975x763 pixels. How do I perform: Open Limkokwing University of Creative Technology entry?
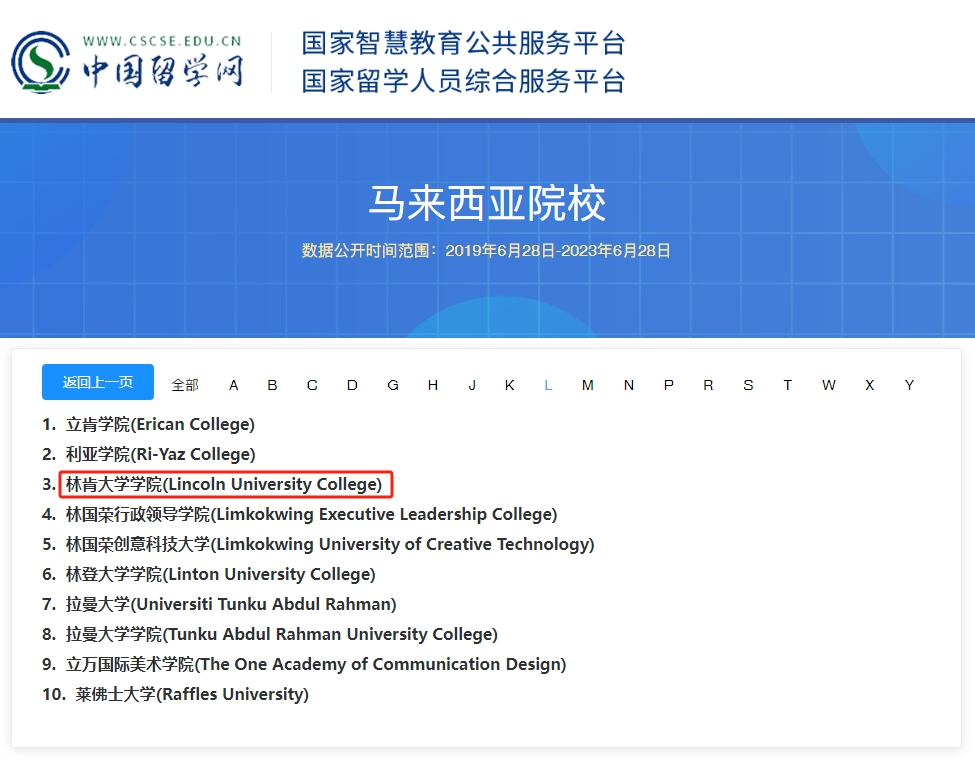pyautogui.click(x=330, y=544)
